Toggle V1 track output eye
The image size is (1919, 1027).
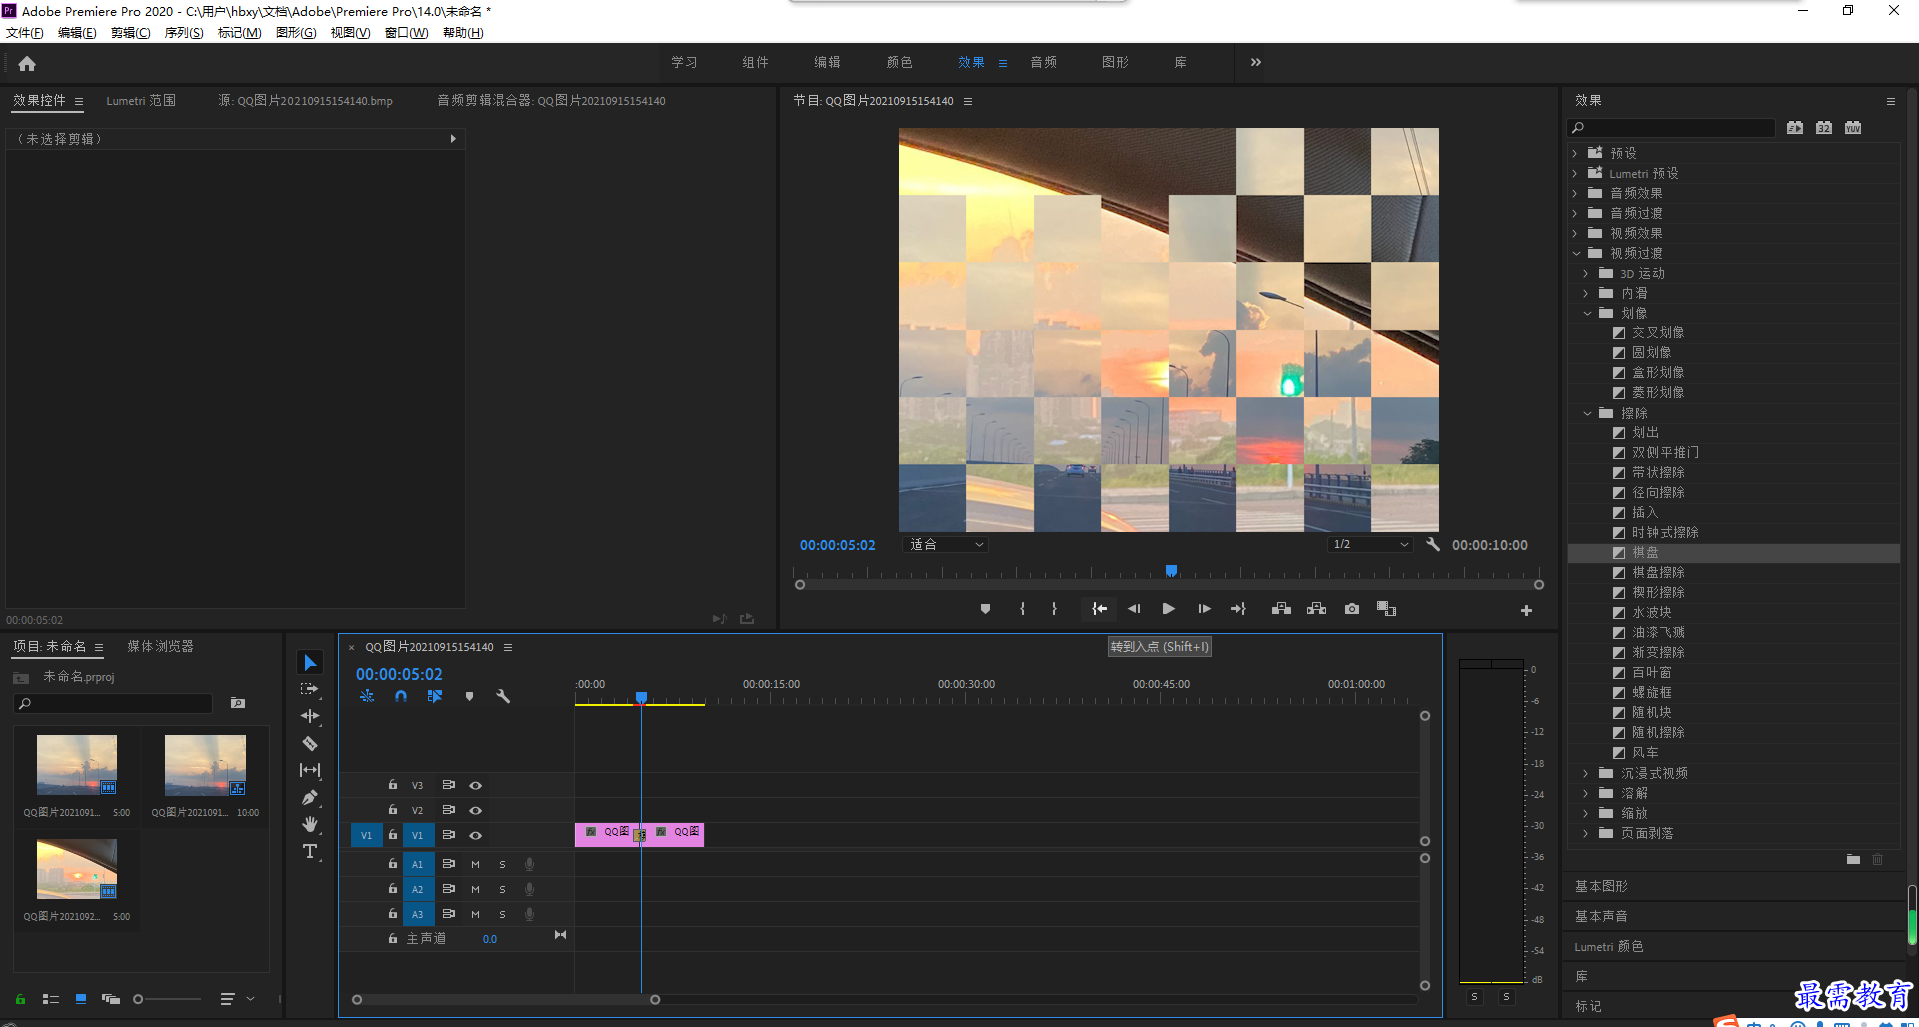tap(476, 835)
